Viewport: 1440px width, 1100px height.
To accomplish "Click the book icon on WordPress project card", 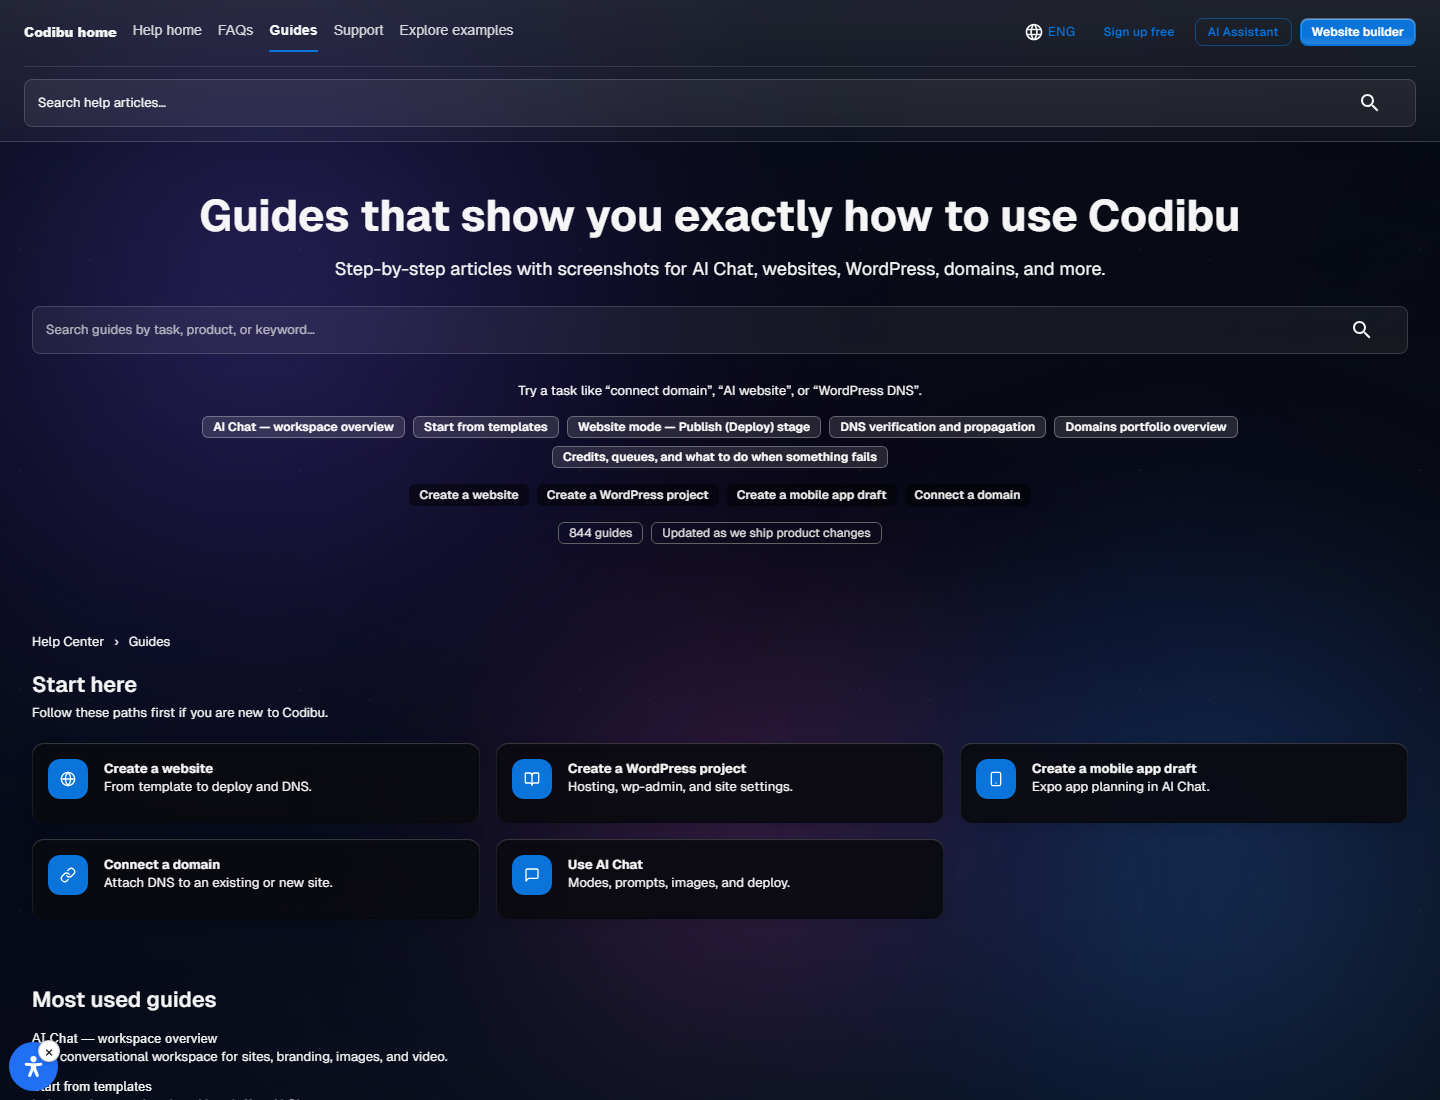I will [532, 779].
